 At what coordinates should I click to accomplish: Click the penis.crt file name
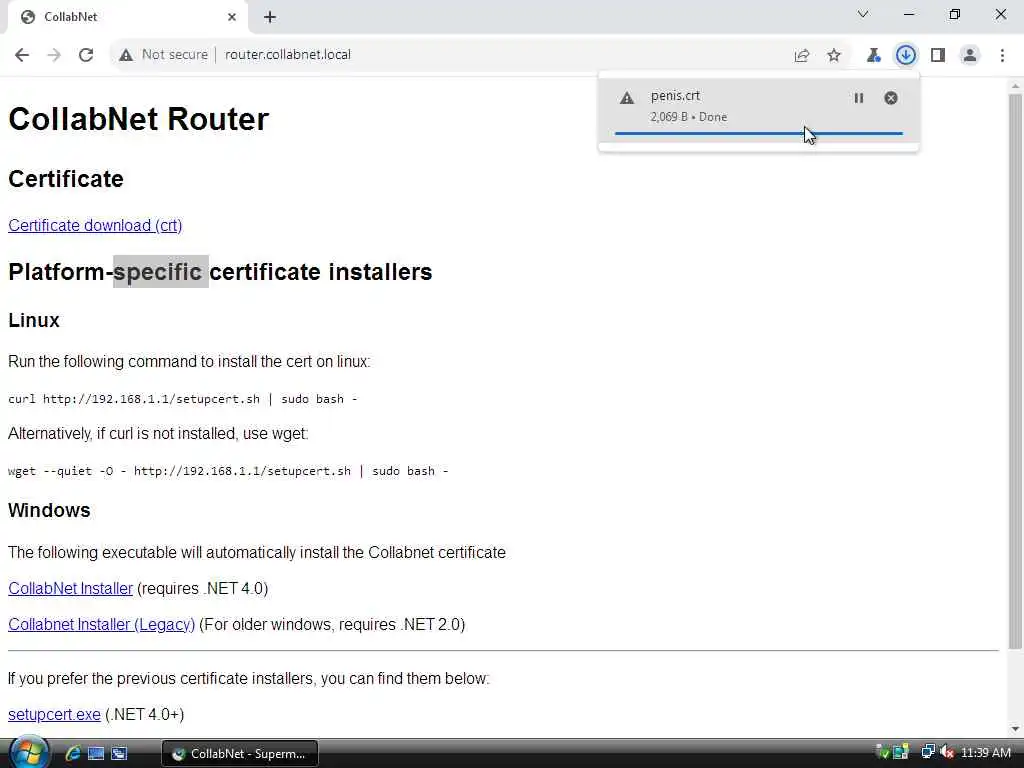675,96
